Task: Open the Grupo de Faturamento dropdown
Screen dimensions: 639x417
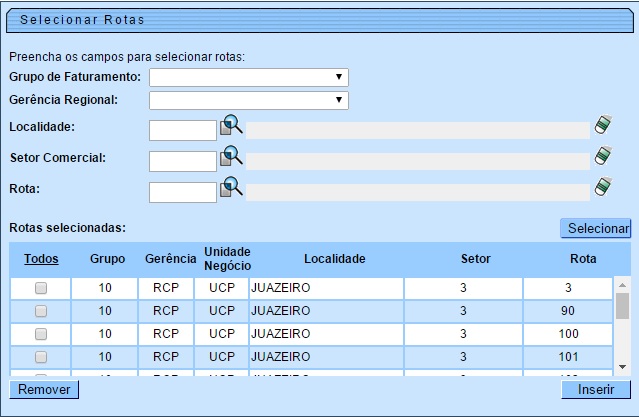Action: 248,77
